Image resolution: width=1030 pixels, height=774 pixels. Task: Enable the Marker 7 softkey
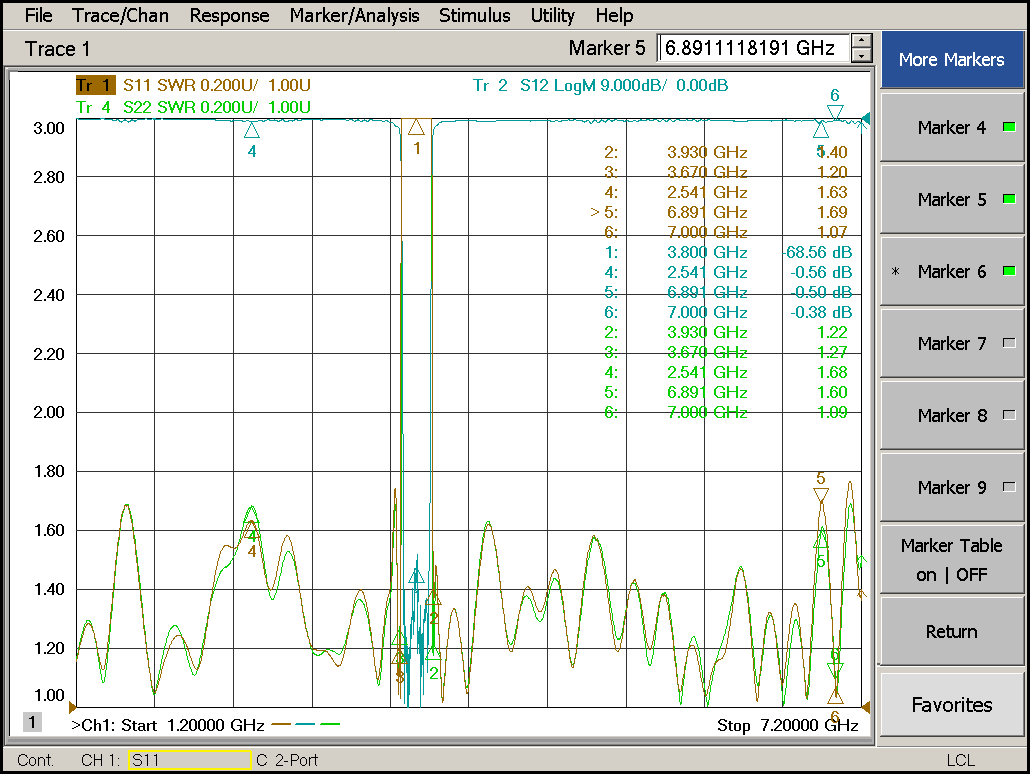[951, 344]
